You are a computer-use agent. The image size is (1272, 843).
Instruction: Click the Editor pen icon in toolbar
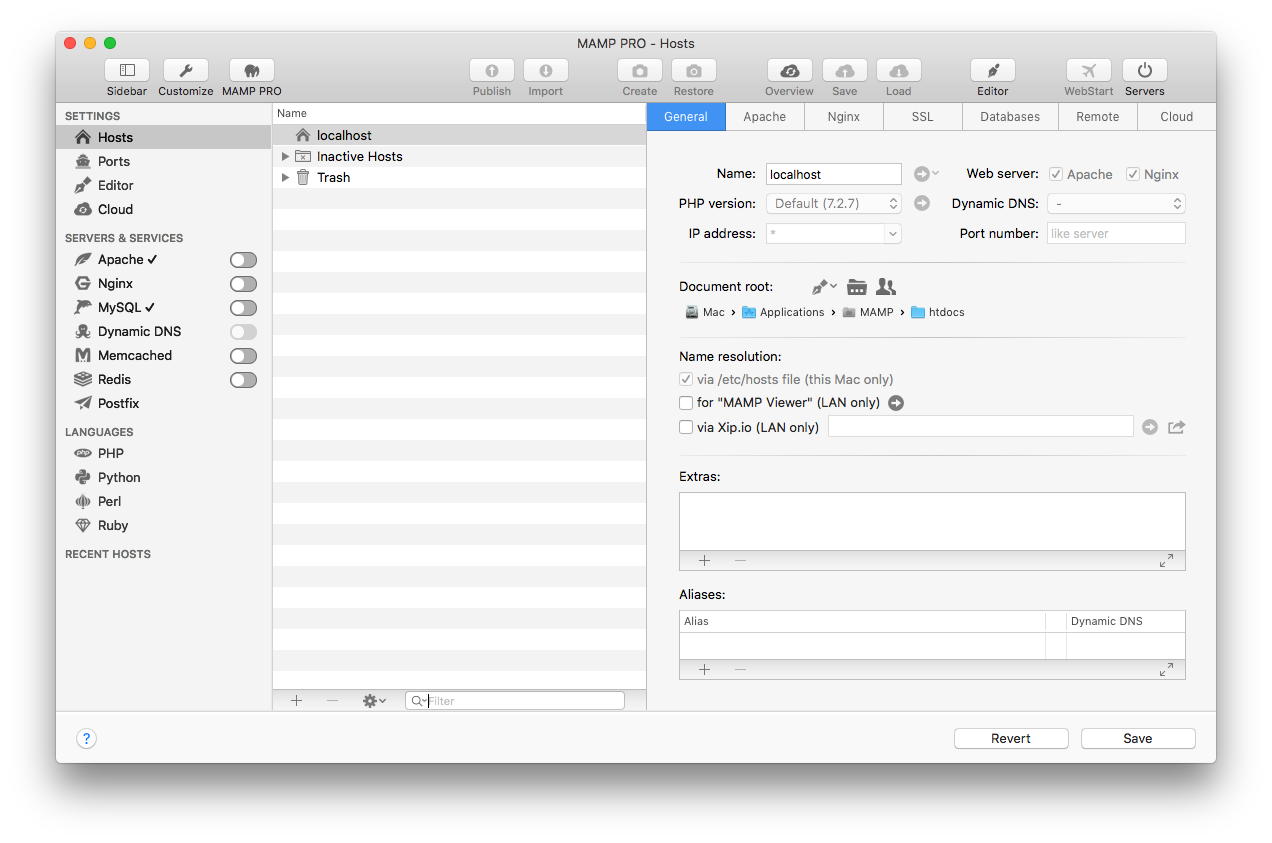pyautogui.click(x=992, y=71)
